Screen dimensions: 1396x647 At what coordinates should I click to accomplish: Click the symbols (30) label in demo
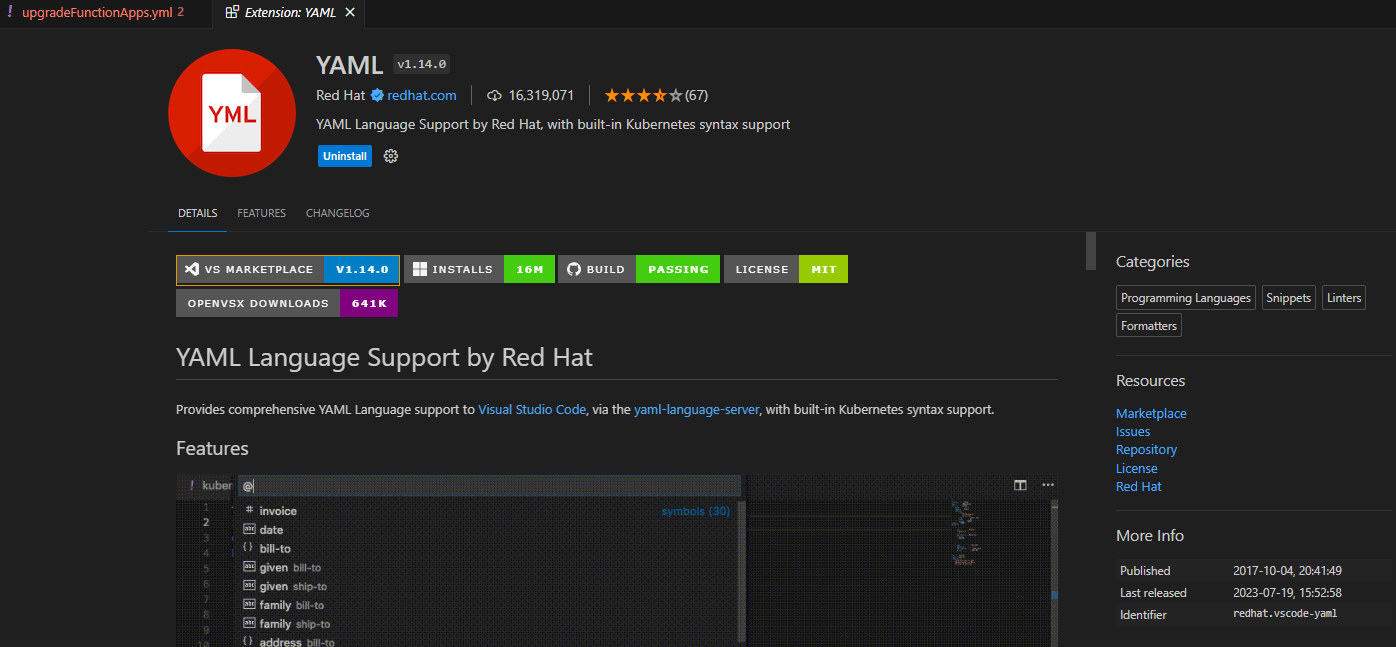coord(696,511)
